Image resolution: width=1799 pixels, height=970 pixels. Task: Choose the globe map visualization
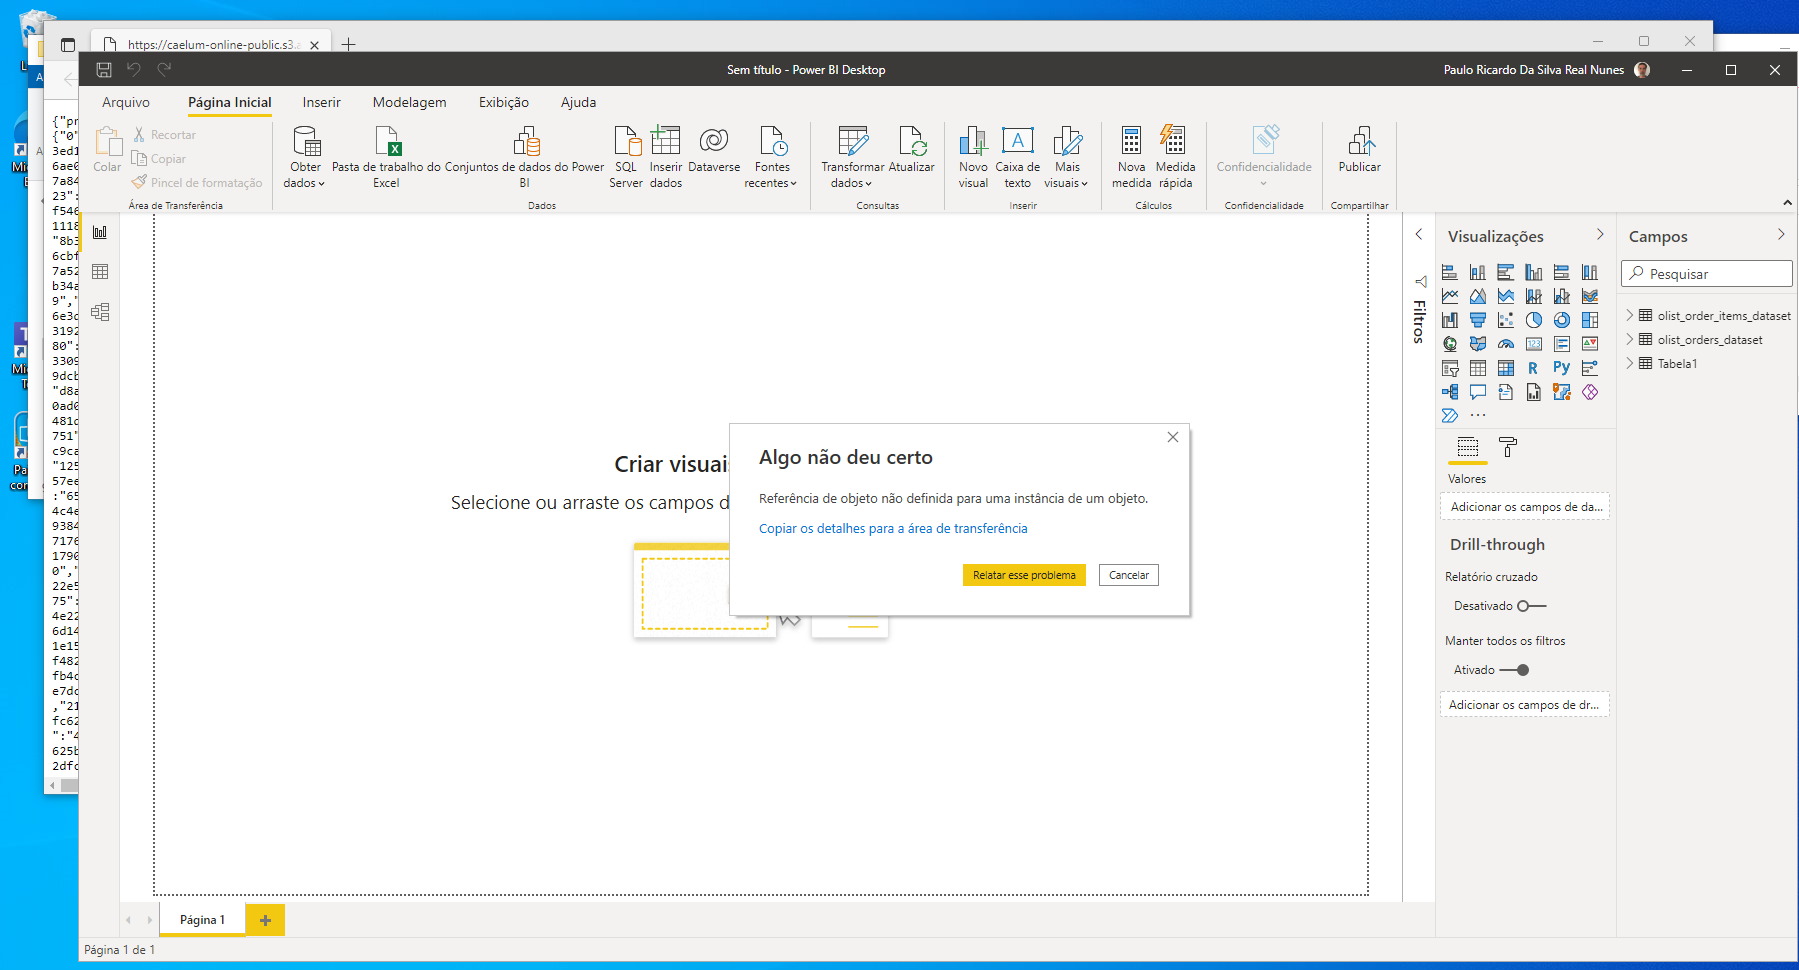[x=1449, y=344]
